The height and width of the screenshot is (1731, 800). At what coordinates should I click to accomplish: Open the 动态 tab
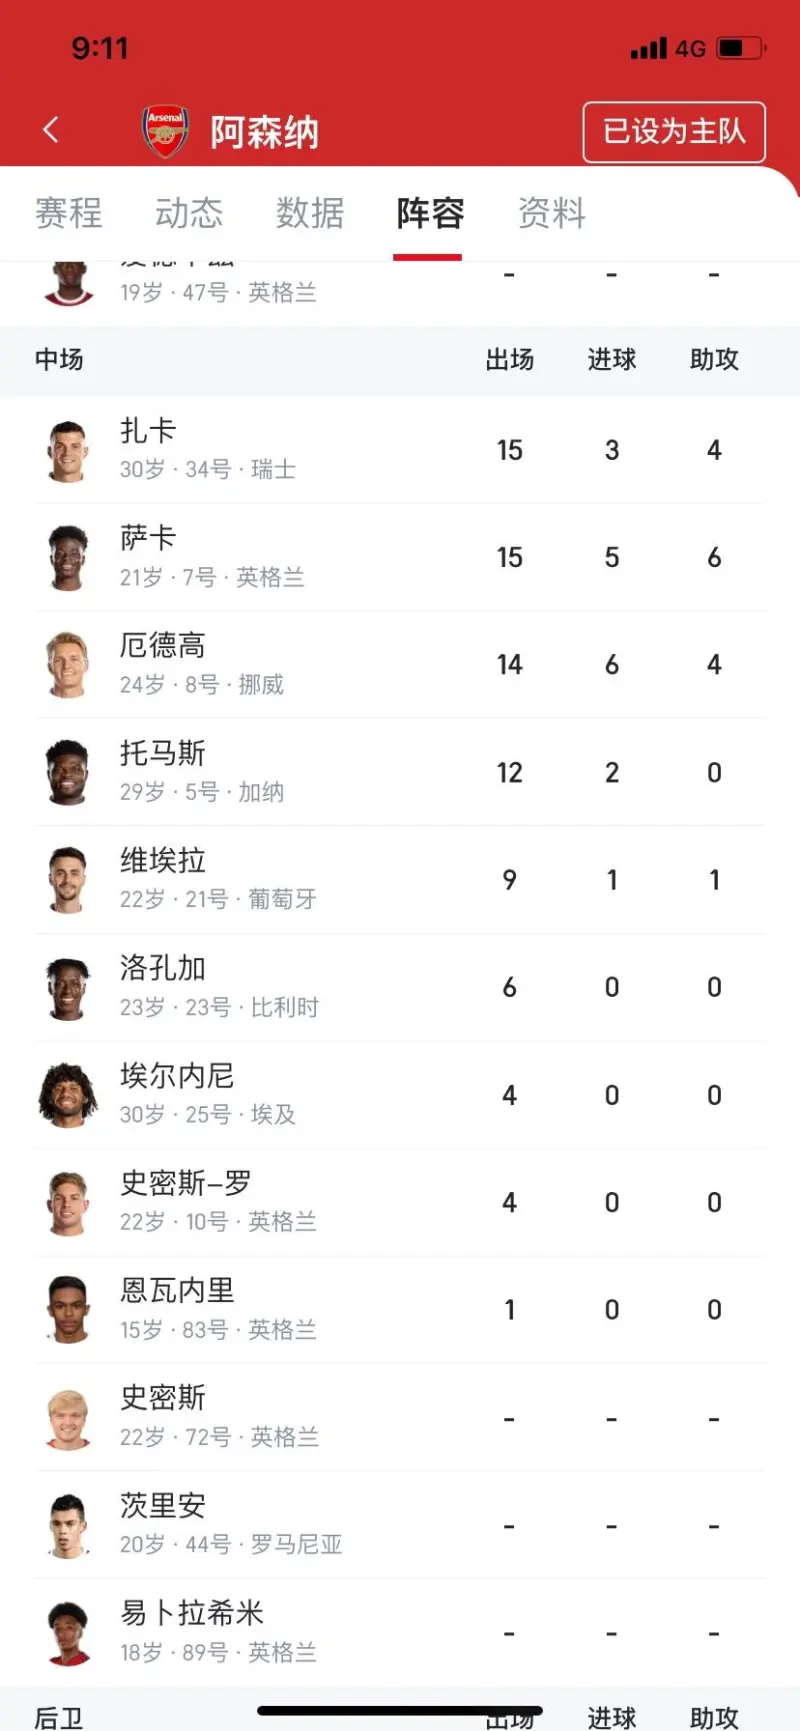pos(189,213)
